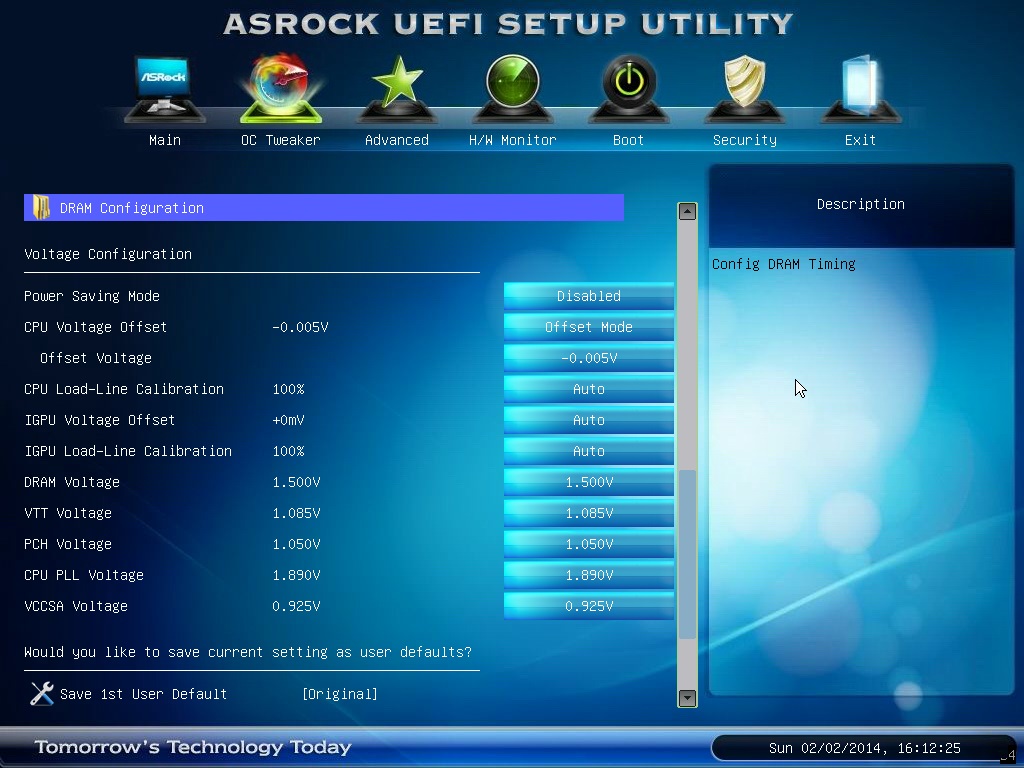
Task: Change IGPU Load-Line Calibration Auto option
Action: coord(589,451)
